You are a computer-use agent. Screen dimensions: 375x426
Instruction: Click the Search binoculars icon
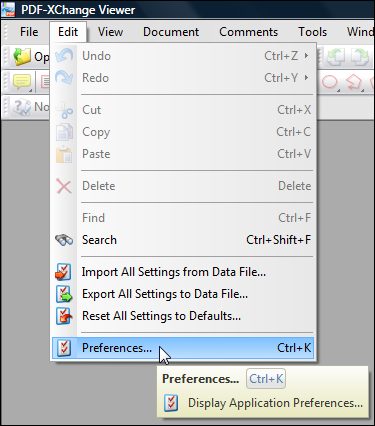pos(64,240)
